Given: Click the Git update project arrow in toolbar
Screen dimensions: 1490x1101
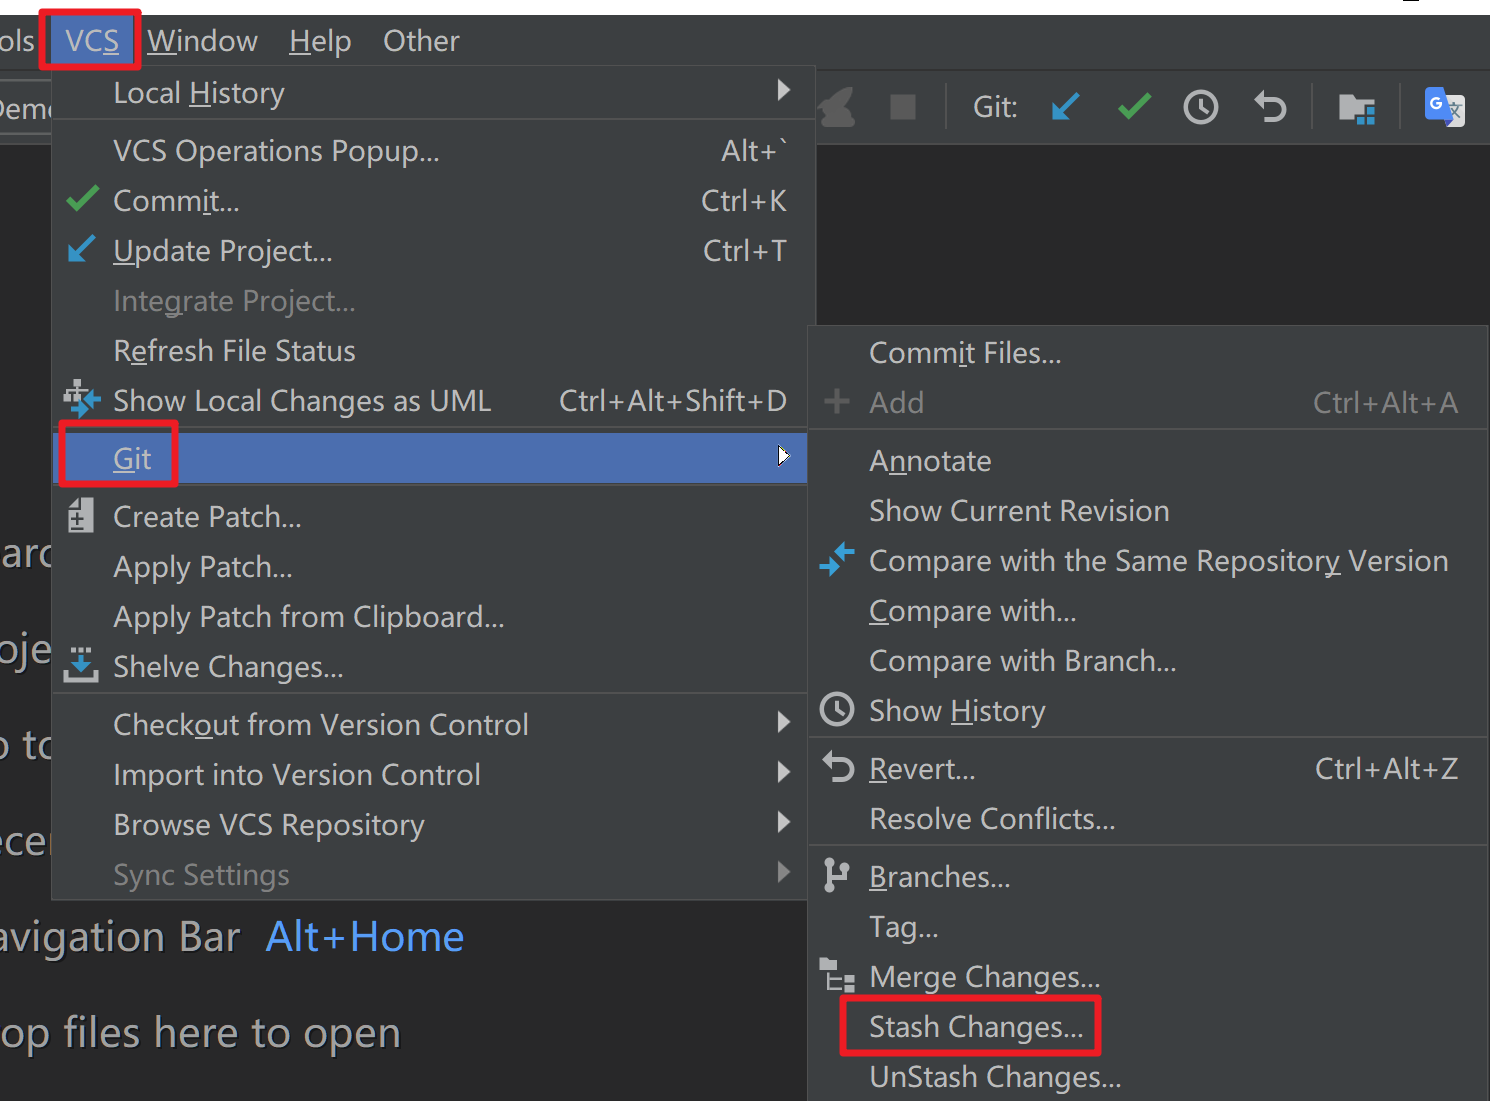Looking at the screenshot, I should pos(1066,106).
